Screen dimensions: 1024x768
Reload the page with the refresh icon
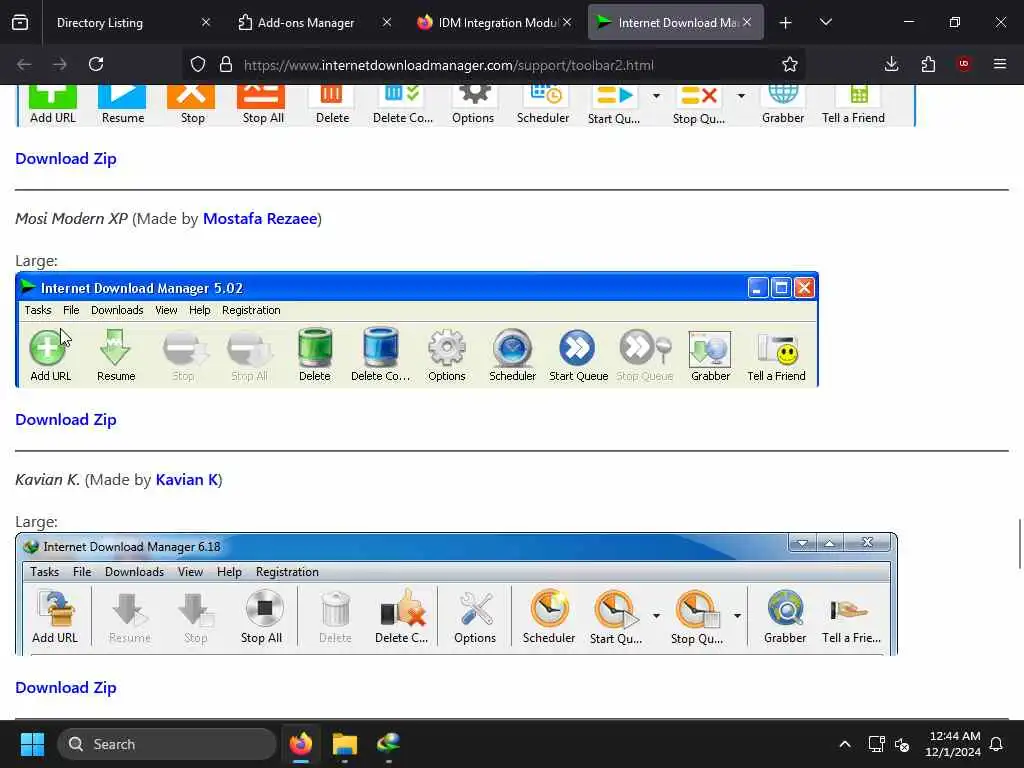[x=96, y=64]
